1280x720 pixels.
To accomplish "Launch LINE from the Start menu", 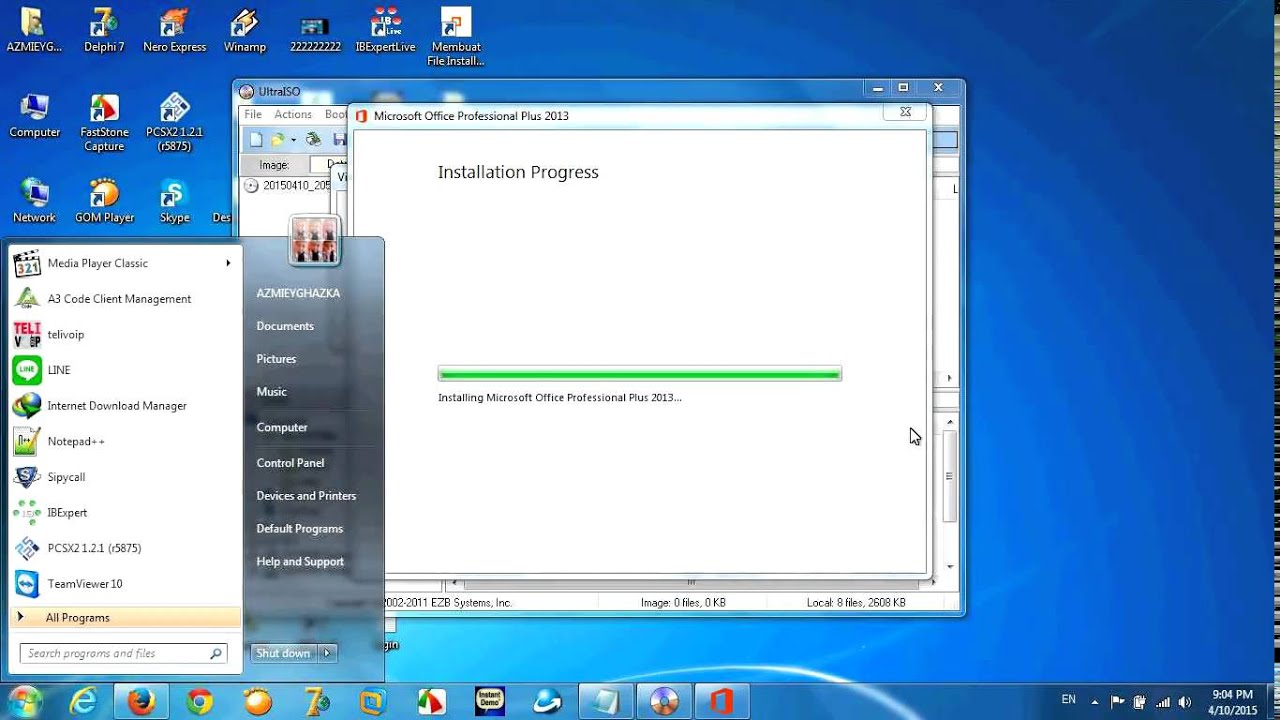I will click(x=124, y=370).
